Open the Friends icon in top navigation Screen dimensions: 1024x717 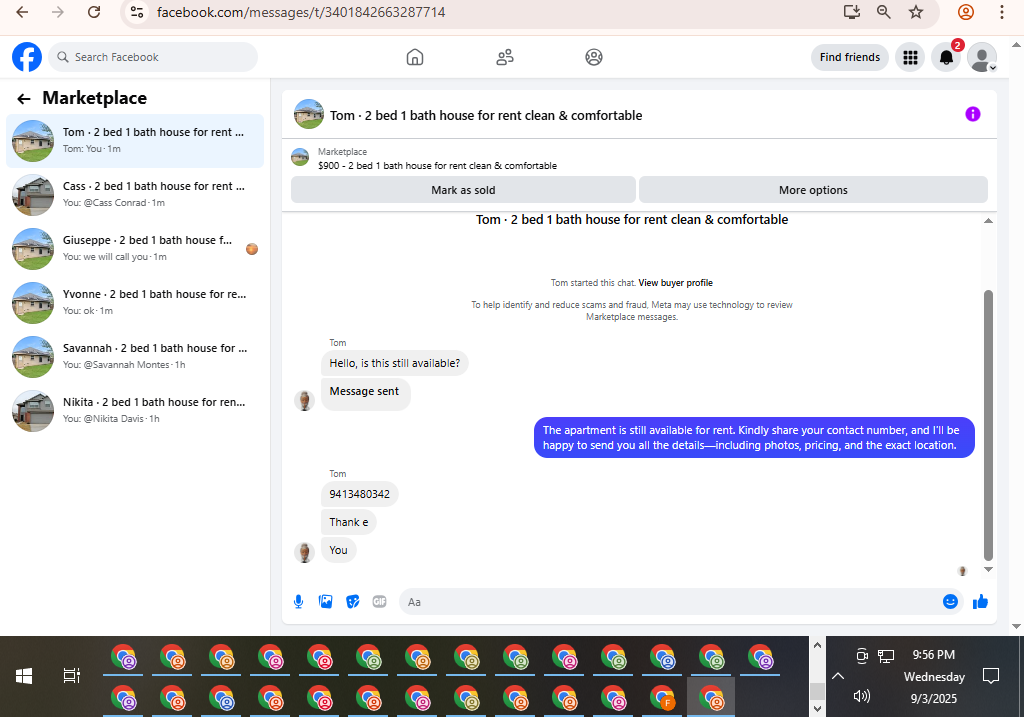click(x=505, y=57)
